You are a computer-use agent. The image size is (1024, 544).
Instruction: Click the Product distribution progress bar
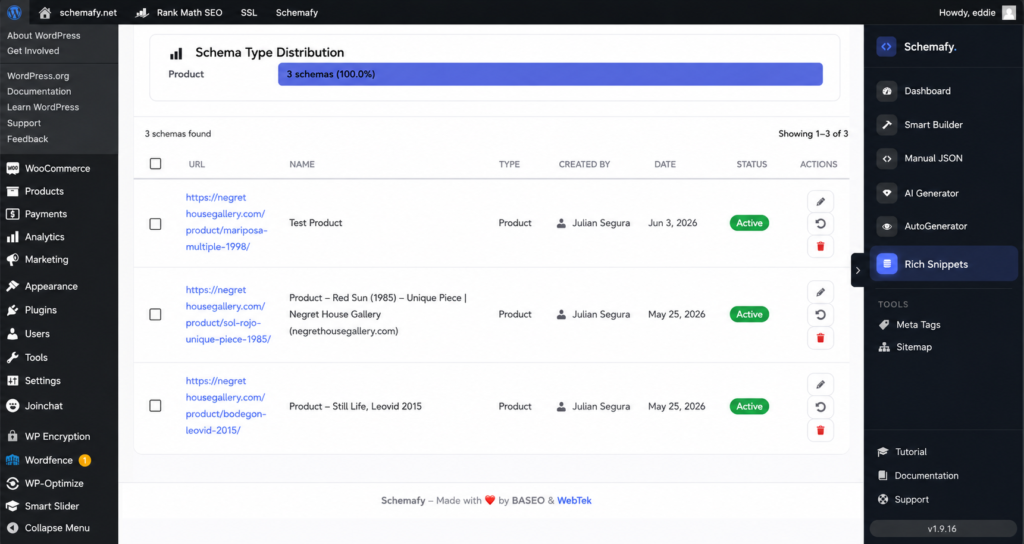pyautogui.click(x=550, y=74)
